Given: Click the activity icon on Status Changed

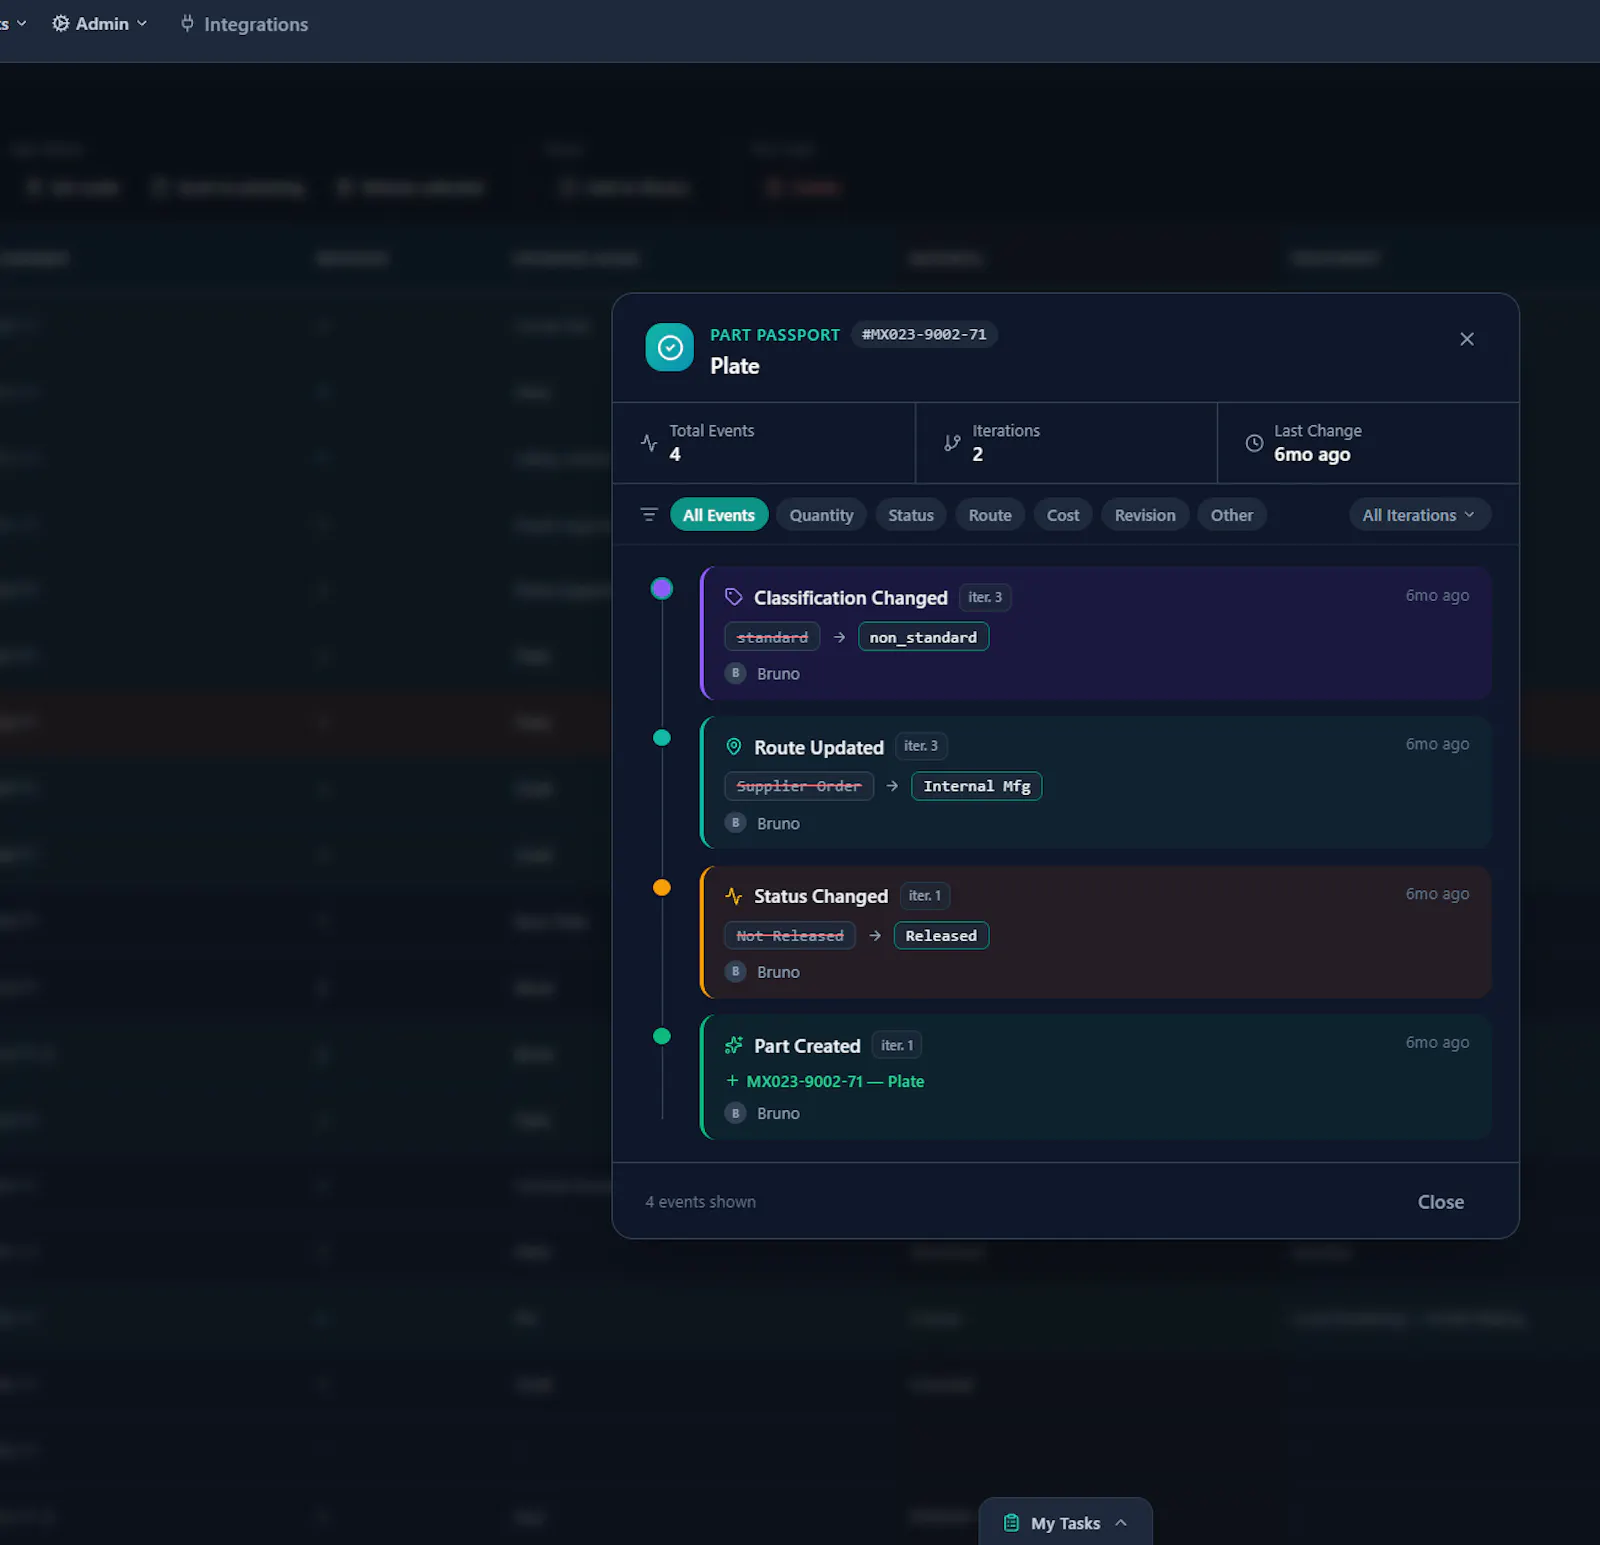Looking at the screenshot, I should point(734,896).
